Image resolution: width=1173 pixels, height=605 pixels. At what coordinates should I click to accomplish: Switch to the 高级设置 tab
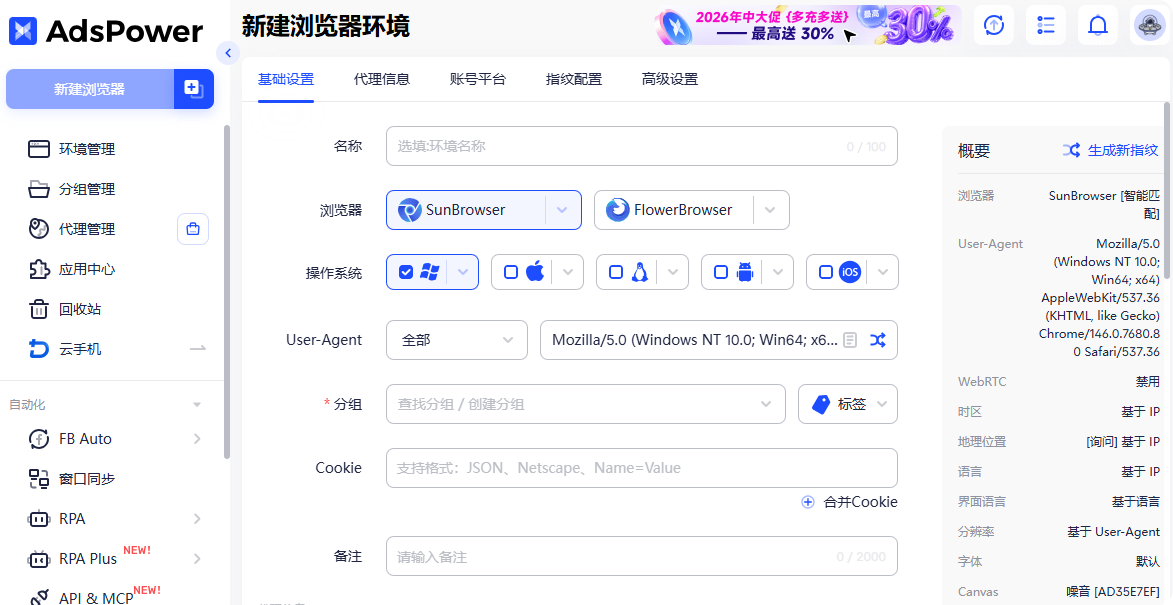(x=670, y=79)
